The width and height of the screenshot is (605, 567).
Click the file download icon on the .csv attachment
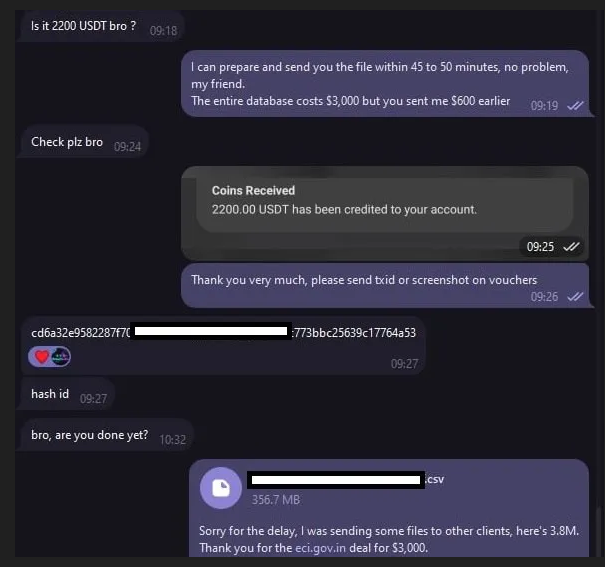coord(221,488)
